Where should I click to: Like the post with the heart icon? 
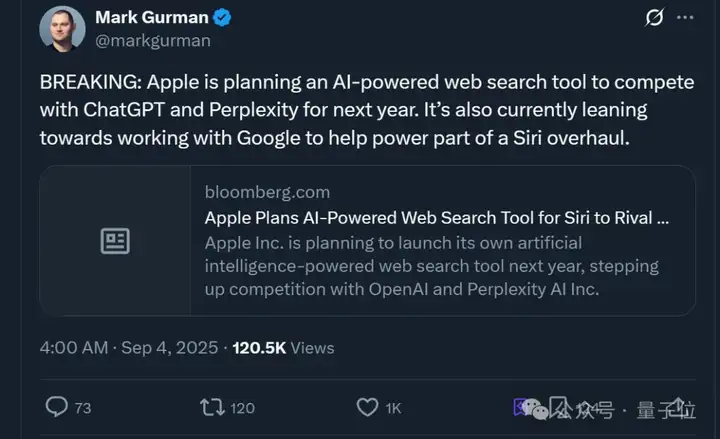point(367,407)
